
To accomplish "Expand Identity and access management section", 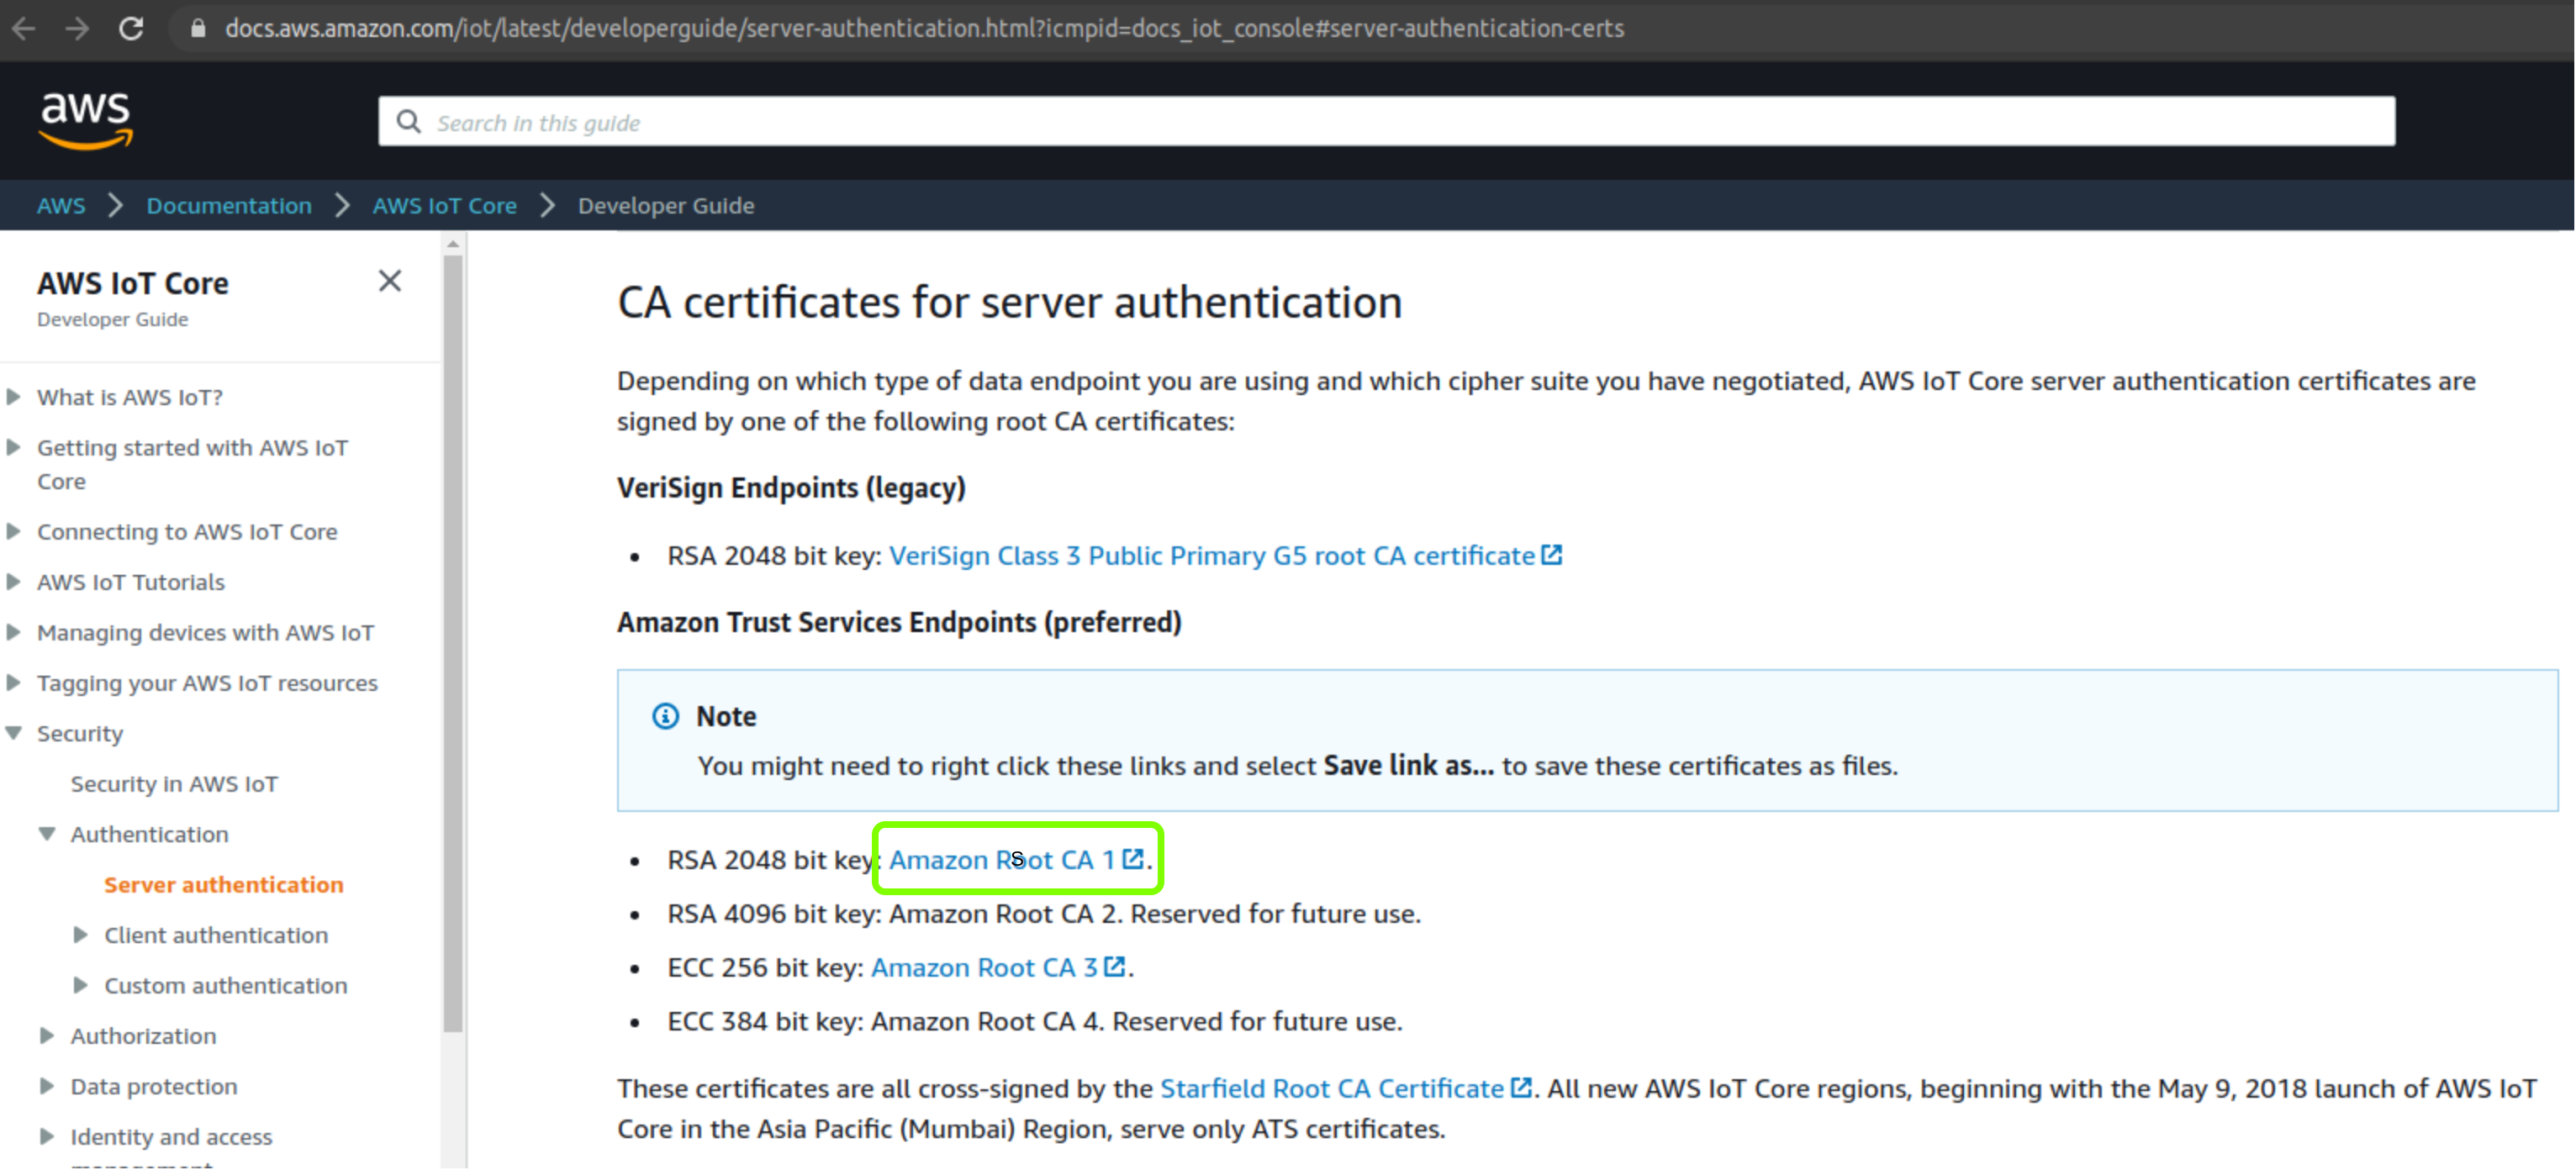I will (x=47, y=1136).
